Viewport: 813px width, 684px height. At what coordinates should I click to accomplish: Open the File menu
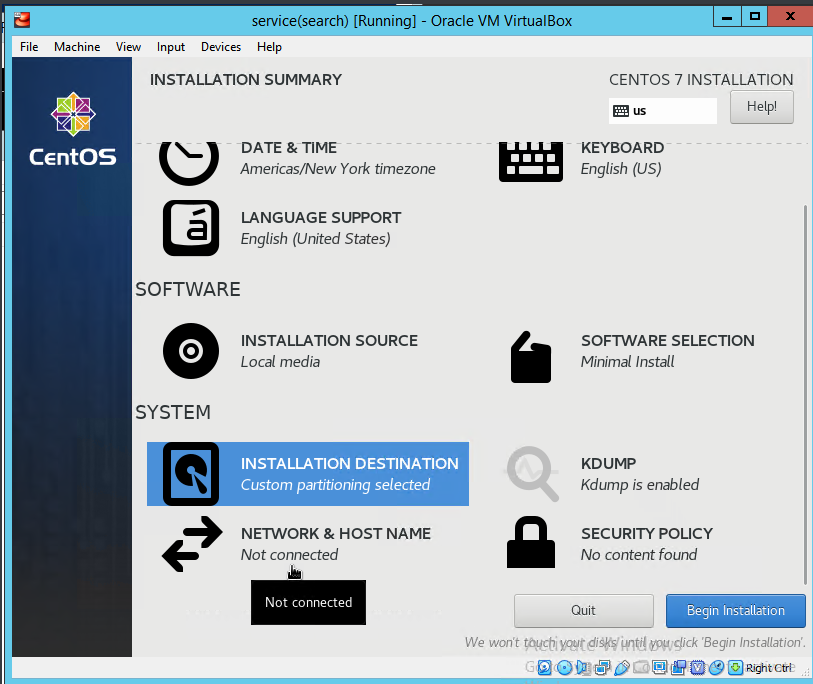coord(29,47)
